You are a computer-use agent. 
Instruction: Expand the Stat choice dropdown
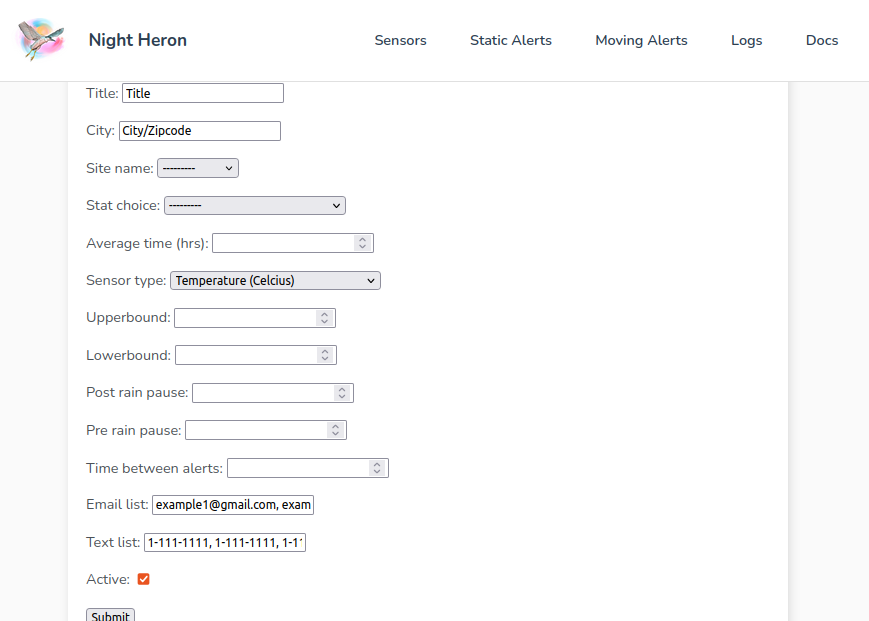coord(254,205)
